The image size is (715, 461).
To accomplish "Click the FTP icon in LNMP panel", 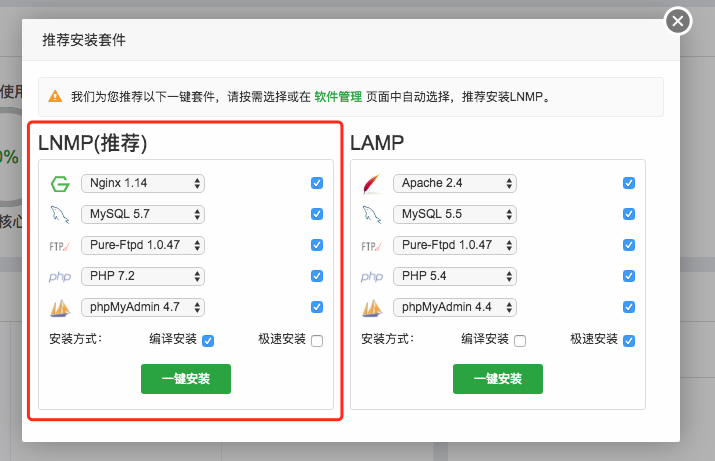I will click(x=60, y=246).
